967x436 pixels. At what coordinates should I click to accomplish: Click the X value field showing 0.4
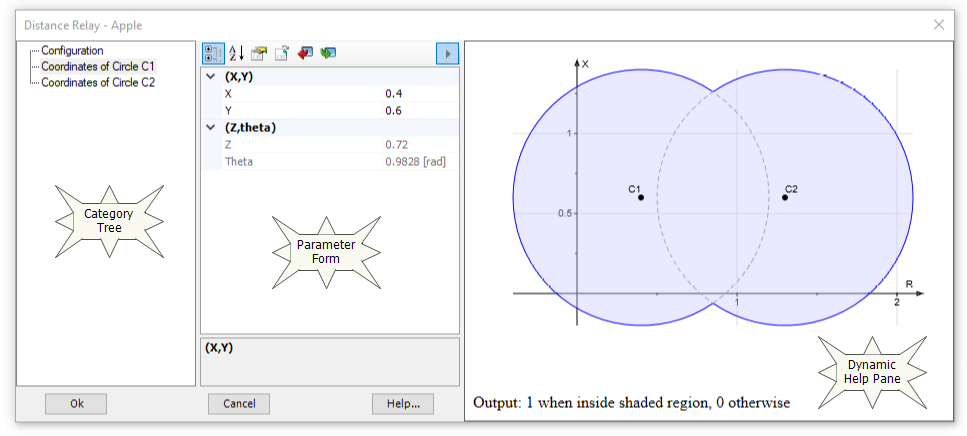(420, 94)
